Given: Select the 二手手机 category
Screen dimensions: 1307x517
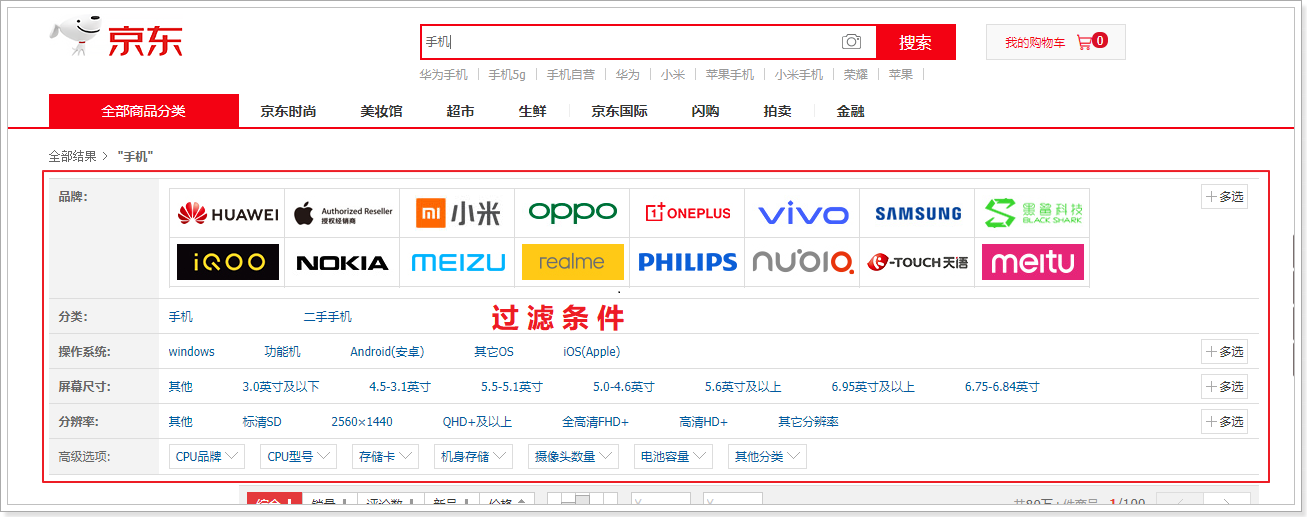Looking at the screenshot, I should 328,317.
